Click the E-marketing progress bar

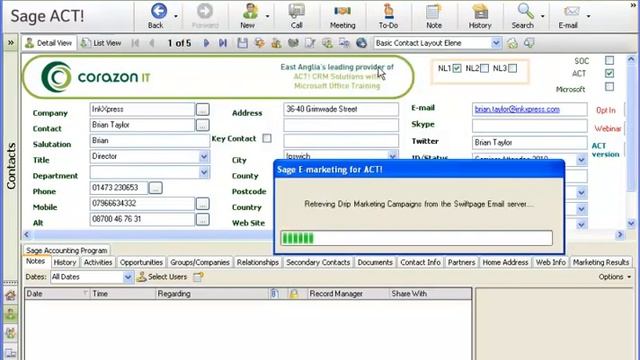417,238
